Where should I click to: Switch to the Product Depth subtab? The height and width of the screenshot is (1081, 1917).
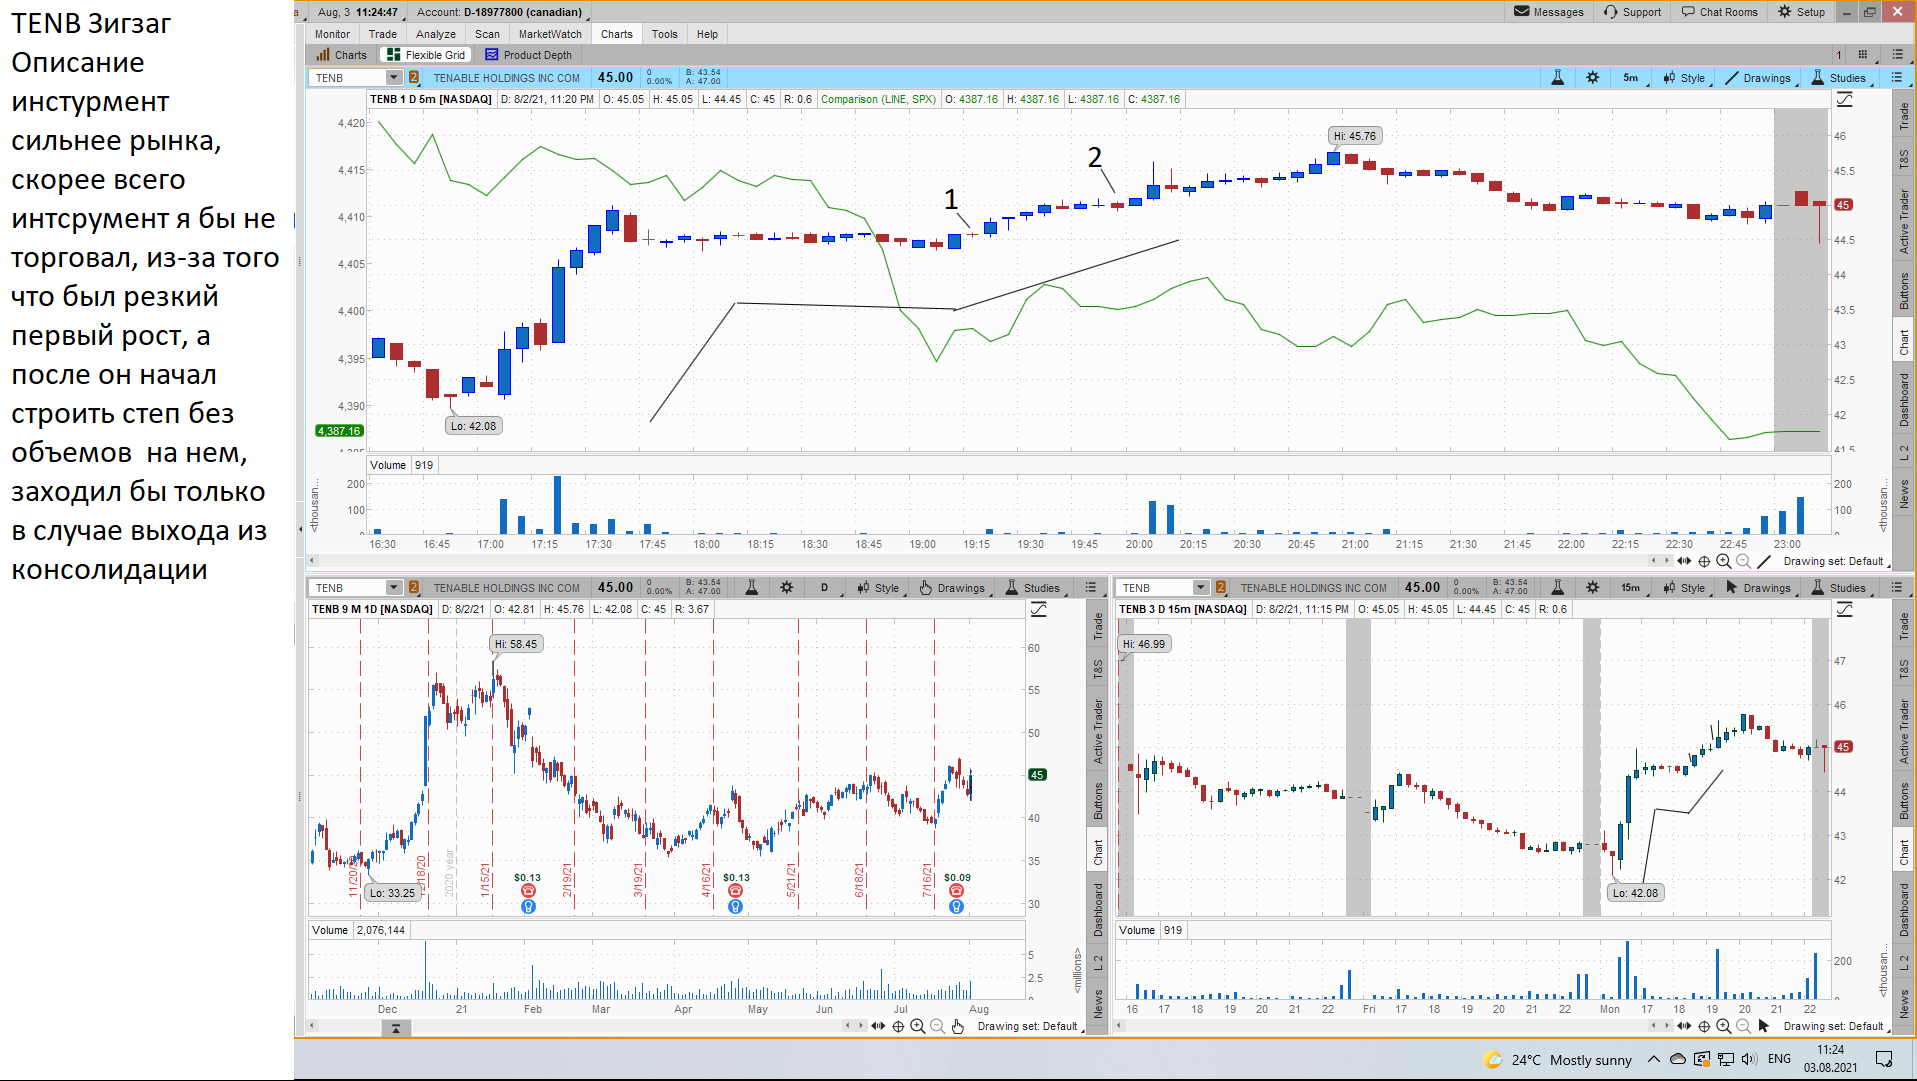tap(529, 55)
